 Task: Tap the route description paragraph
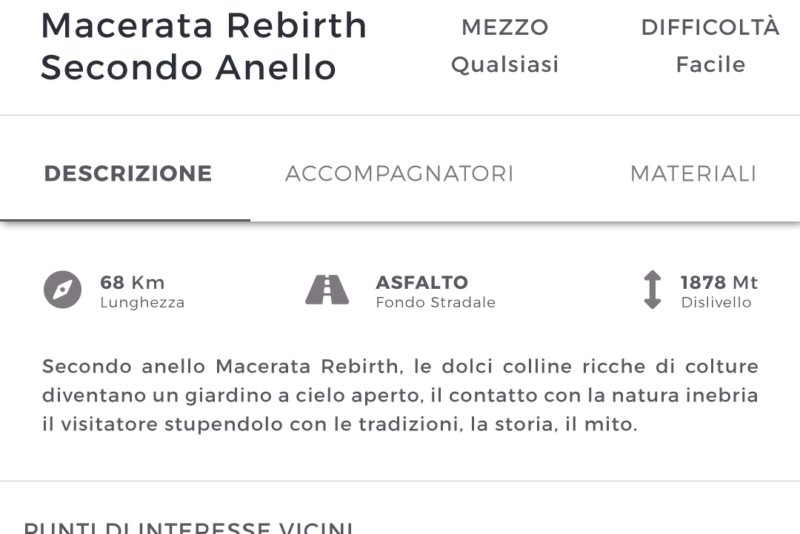tap(400, 395)
